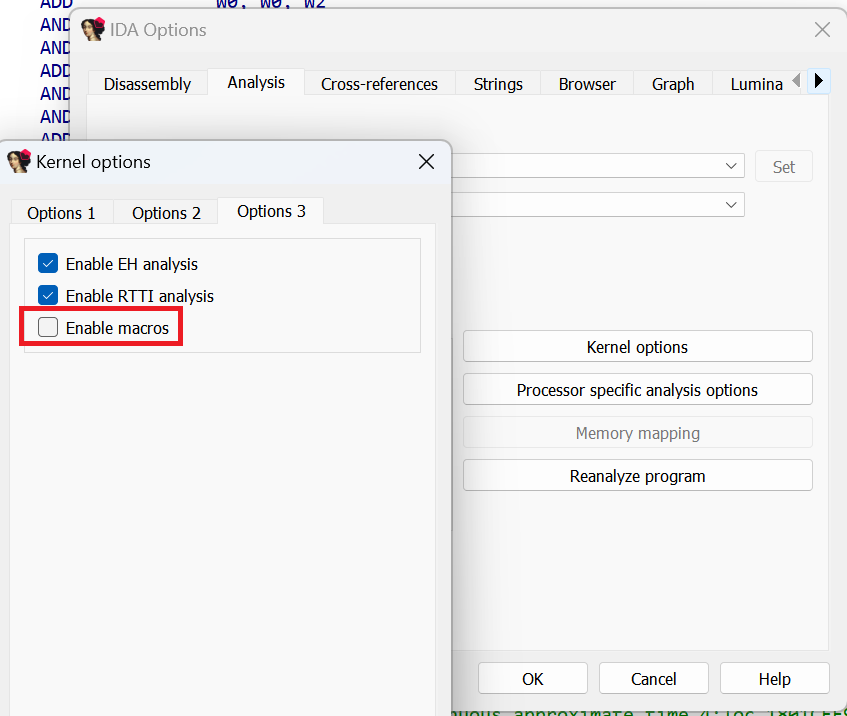Close the Kernel options dialog
The image size is (847, 716).
426,161
